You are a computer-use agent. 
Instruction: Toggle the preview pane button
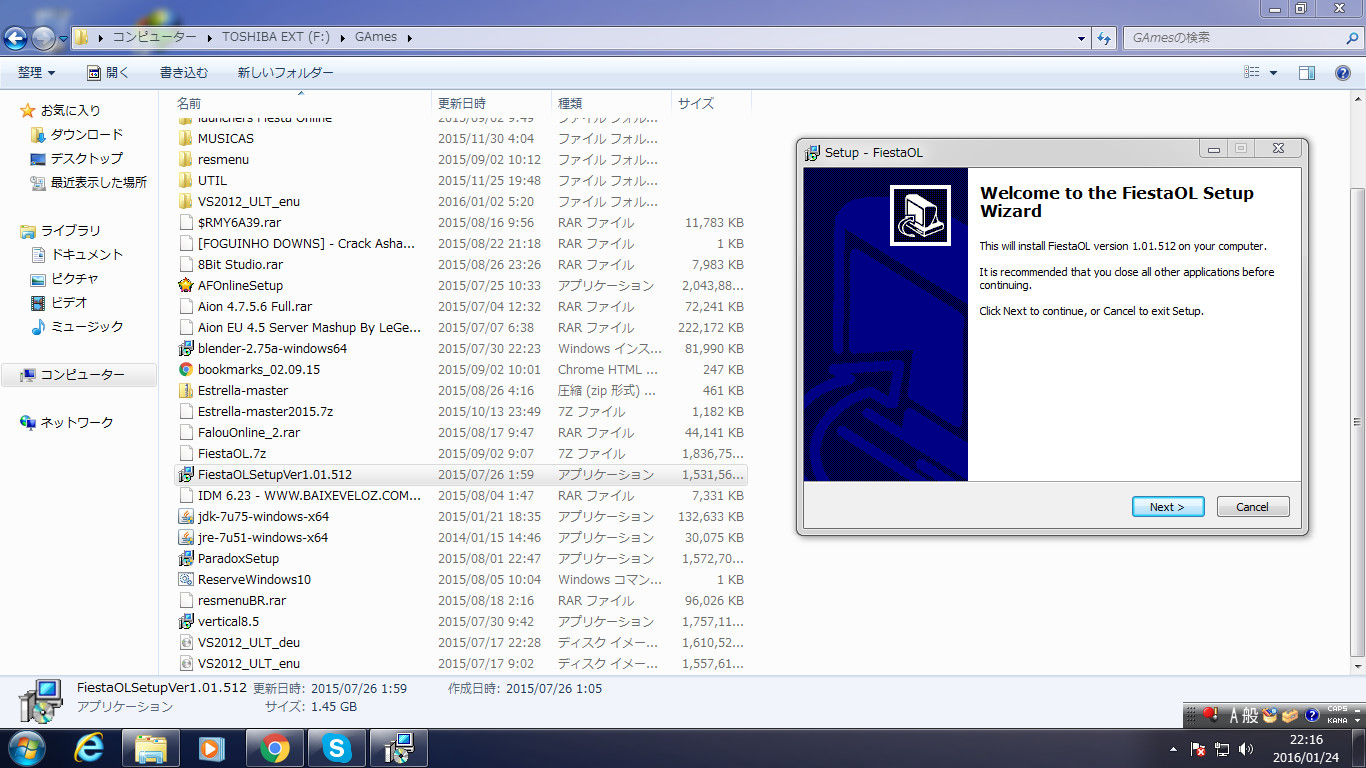[1307, 72]
